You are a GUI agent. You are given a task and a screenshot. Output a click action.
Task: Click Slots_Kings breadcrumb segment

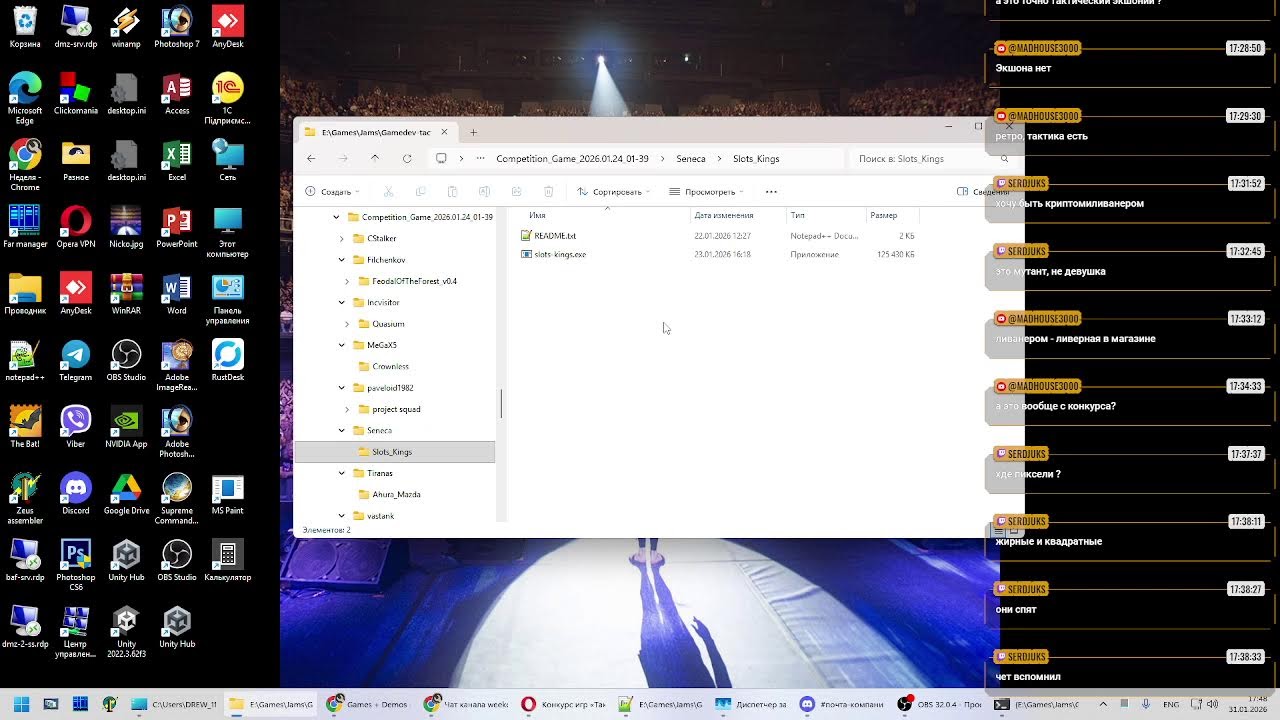756,158
